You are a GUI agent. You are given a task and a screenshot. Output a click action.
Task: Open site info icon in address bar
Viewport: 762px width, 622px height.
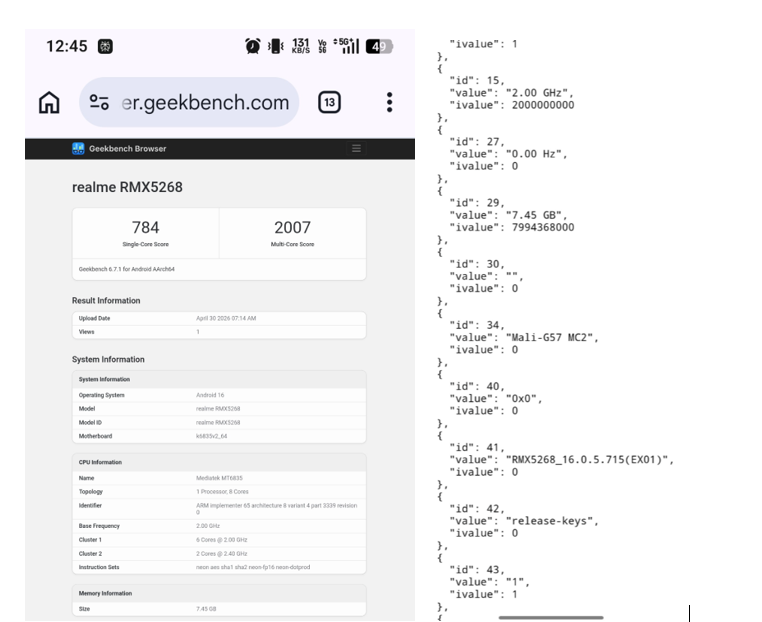[x=99, y=103]
